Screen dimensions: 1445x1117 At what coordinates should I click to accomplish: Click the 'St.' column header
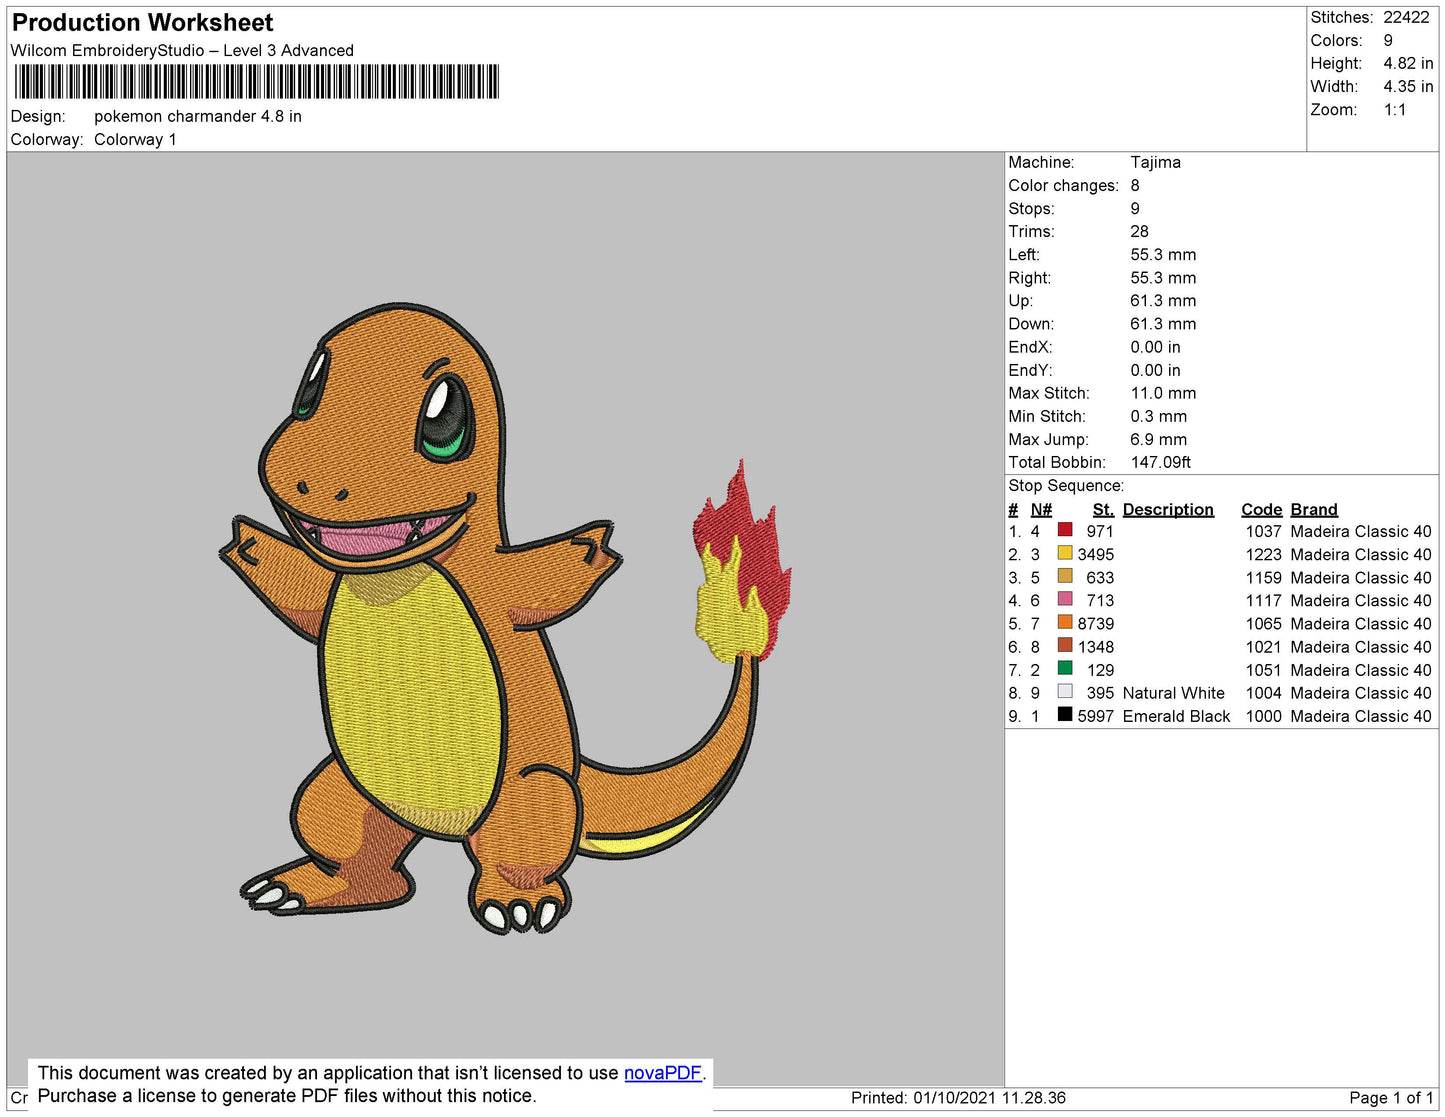pyautogui.click(x=1103, y=510)
